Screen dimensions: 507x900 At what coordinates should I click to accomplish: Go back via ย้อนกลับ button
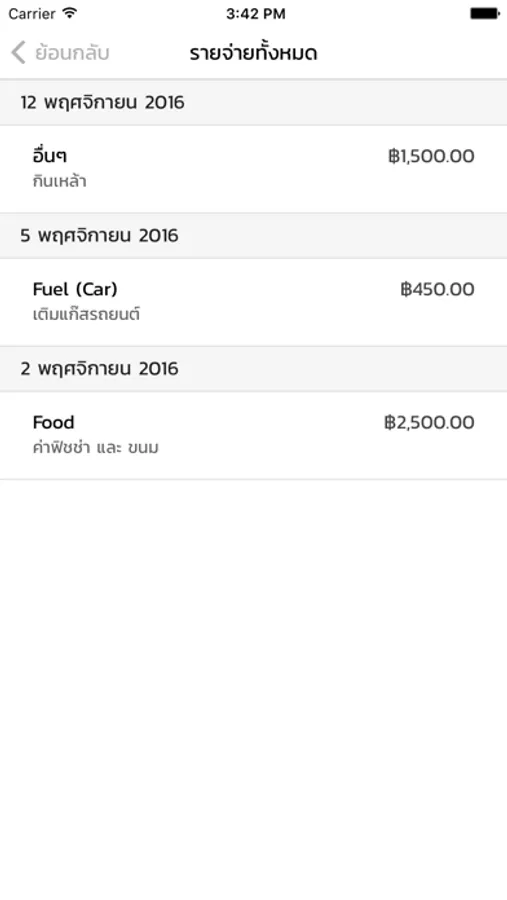60,53
